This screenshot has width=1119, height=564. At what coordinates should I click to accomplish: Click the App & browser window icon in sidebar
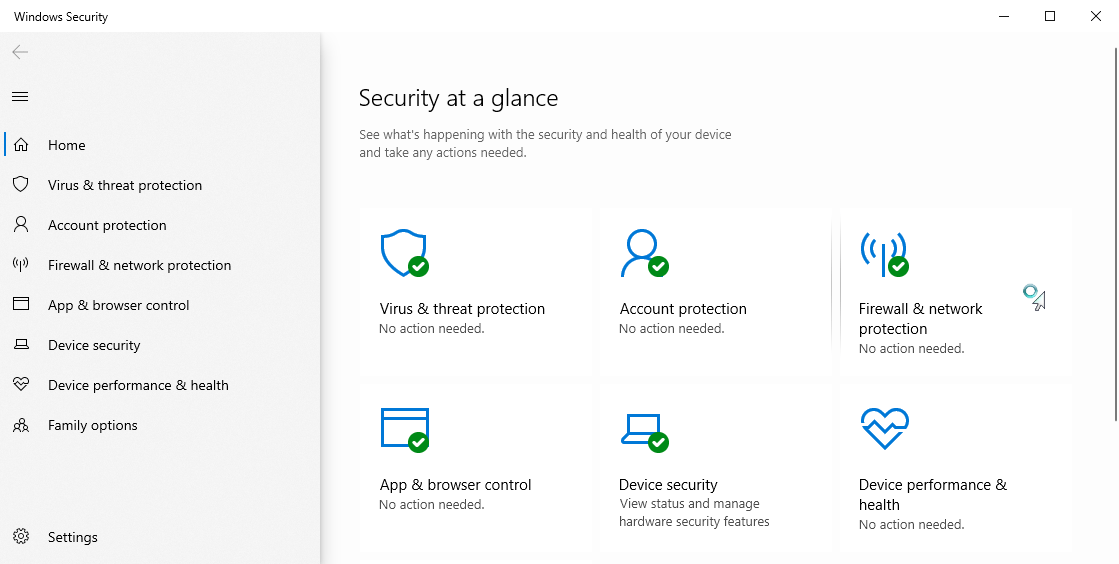(x=21, y=305)
